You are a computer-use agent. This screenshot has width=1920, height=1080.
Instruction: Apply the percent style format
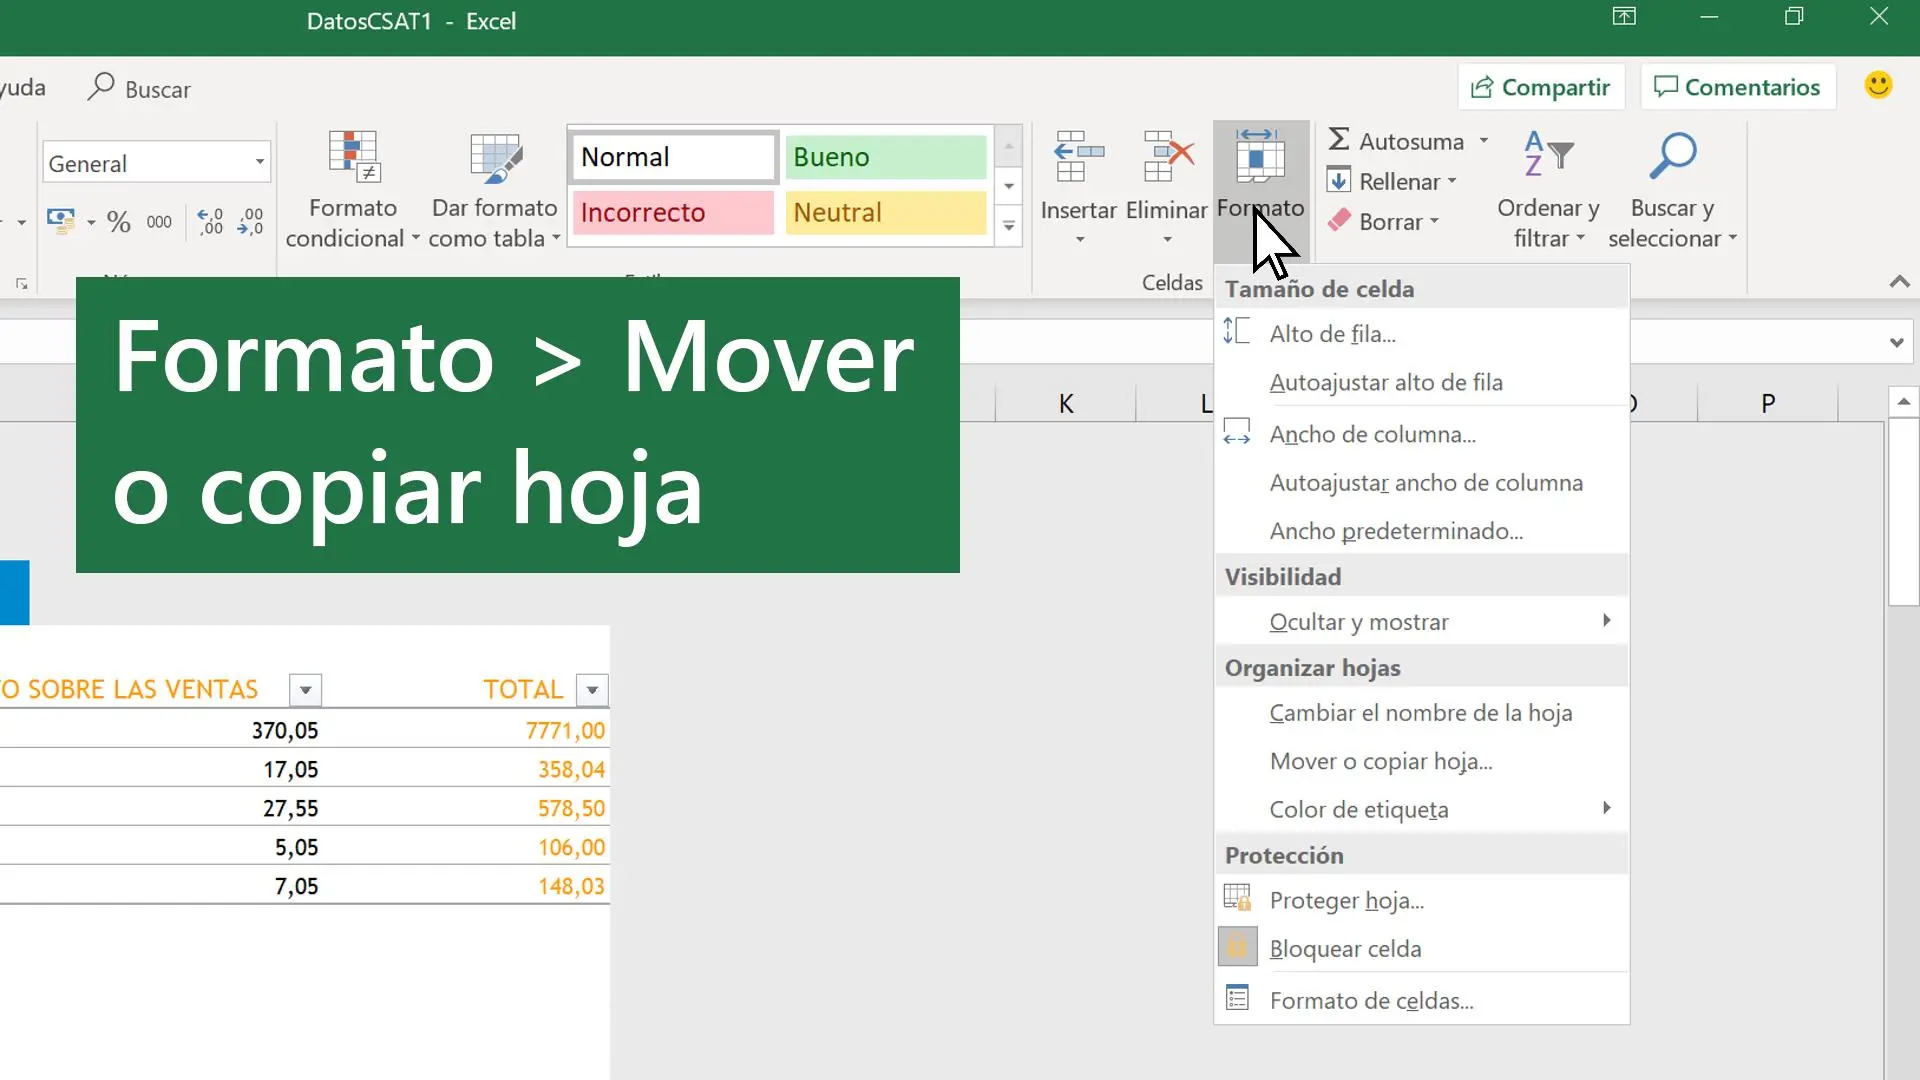tap(119, 222)
